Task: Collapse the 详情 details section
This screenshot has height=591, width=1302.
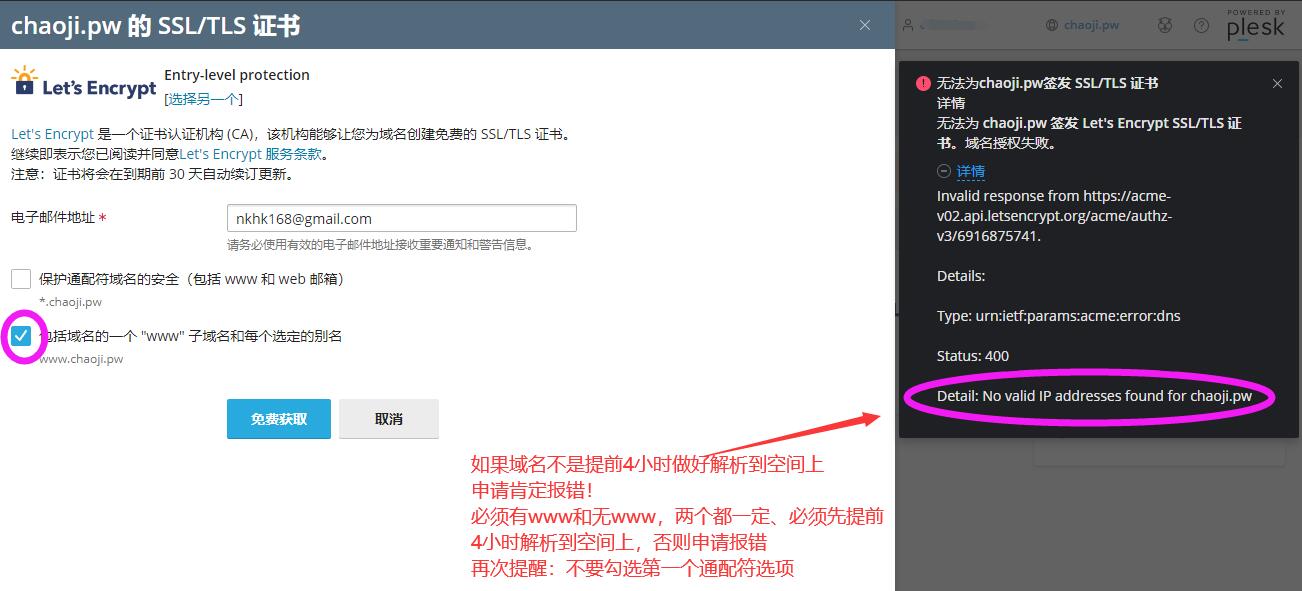Action: pyautogui.click(x=961, y=171)
